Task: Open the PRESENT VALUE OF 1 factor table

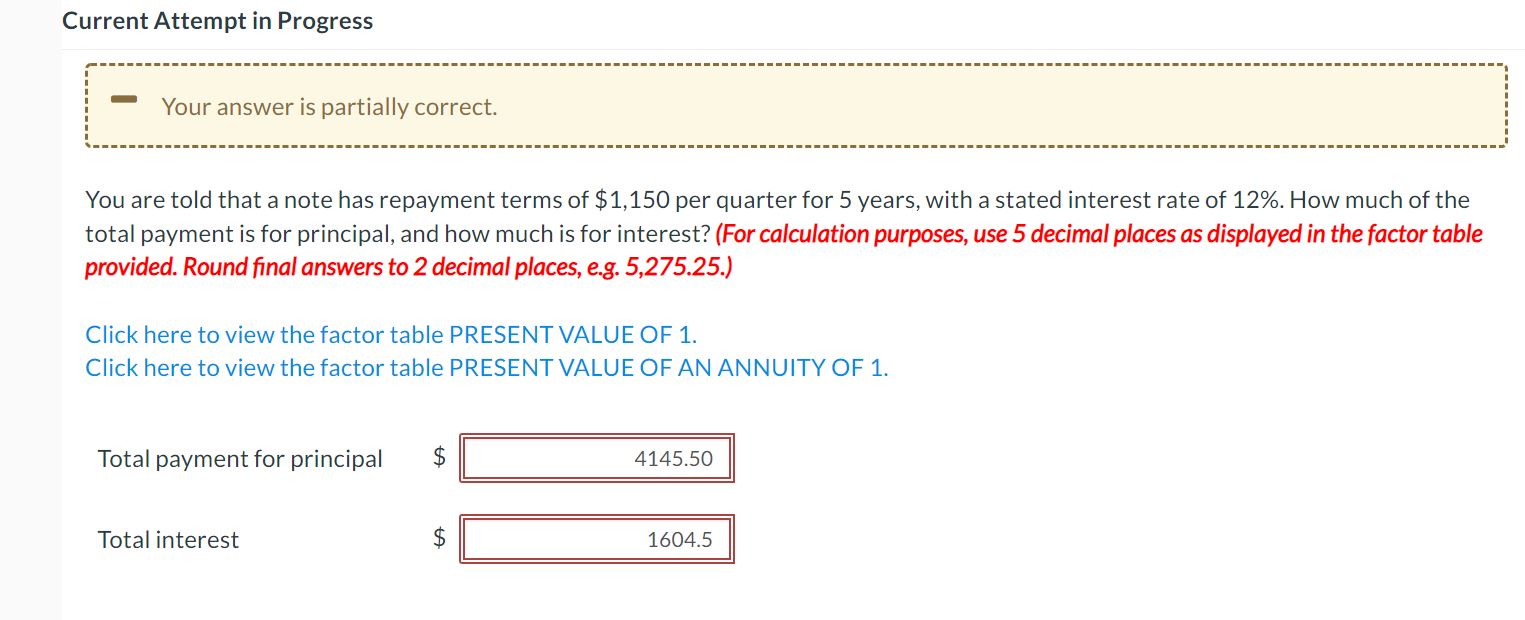Action: [x=390, y=334]
